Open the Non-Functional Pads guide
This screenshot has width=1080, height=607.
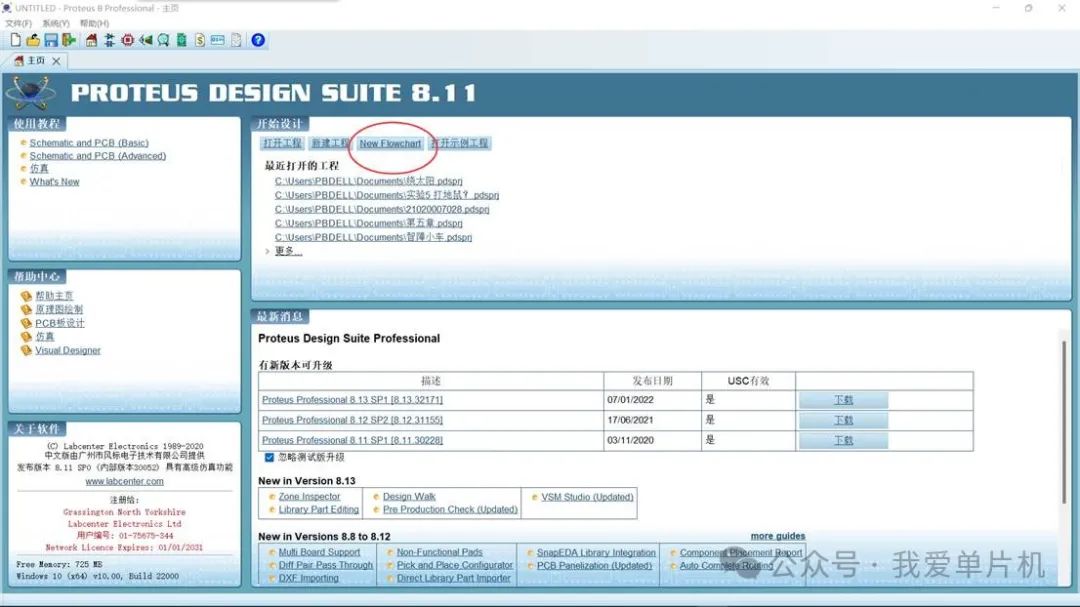(439, 553)
